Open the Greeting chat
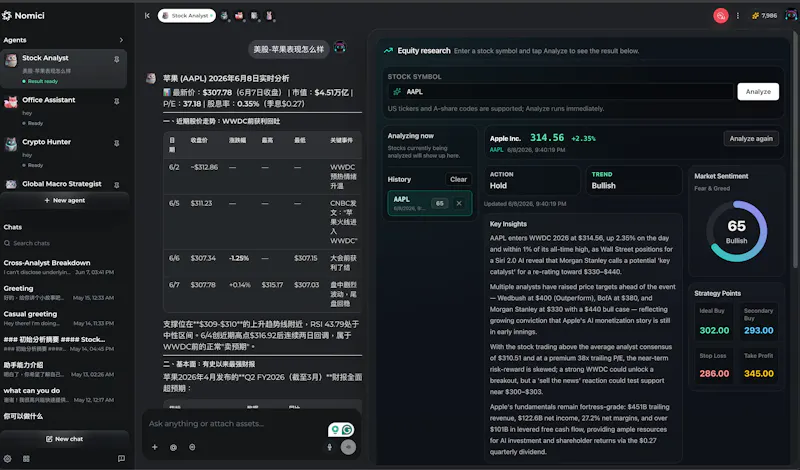Viewport: 800px width, 470px height. tap(59, 292)
